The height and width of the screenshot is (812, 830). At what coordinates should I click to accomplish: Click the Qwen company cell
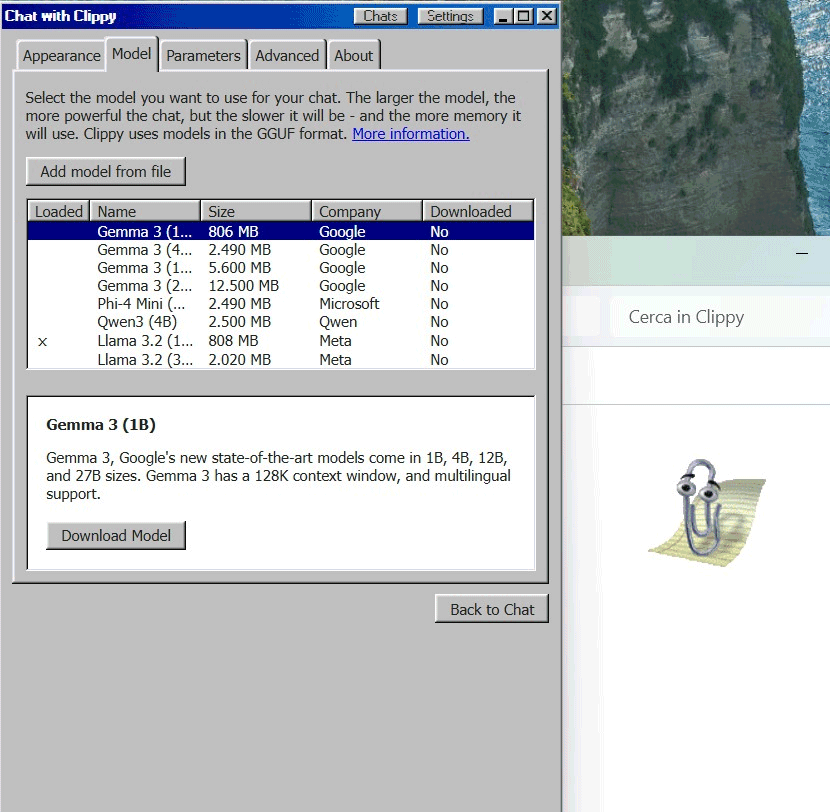click(x=338, y=322)
